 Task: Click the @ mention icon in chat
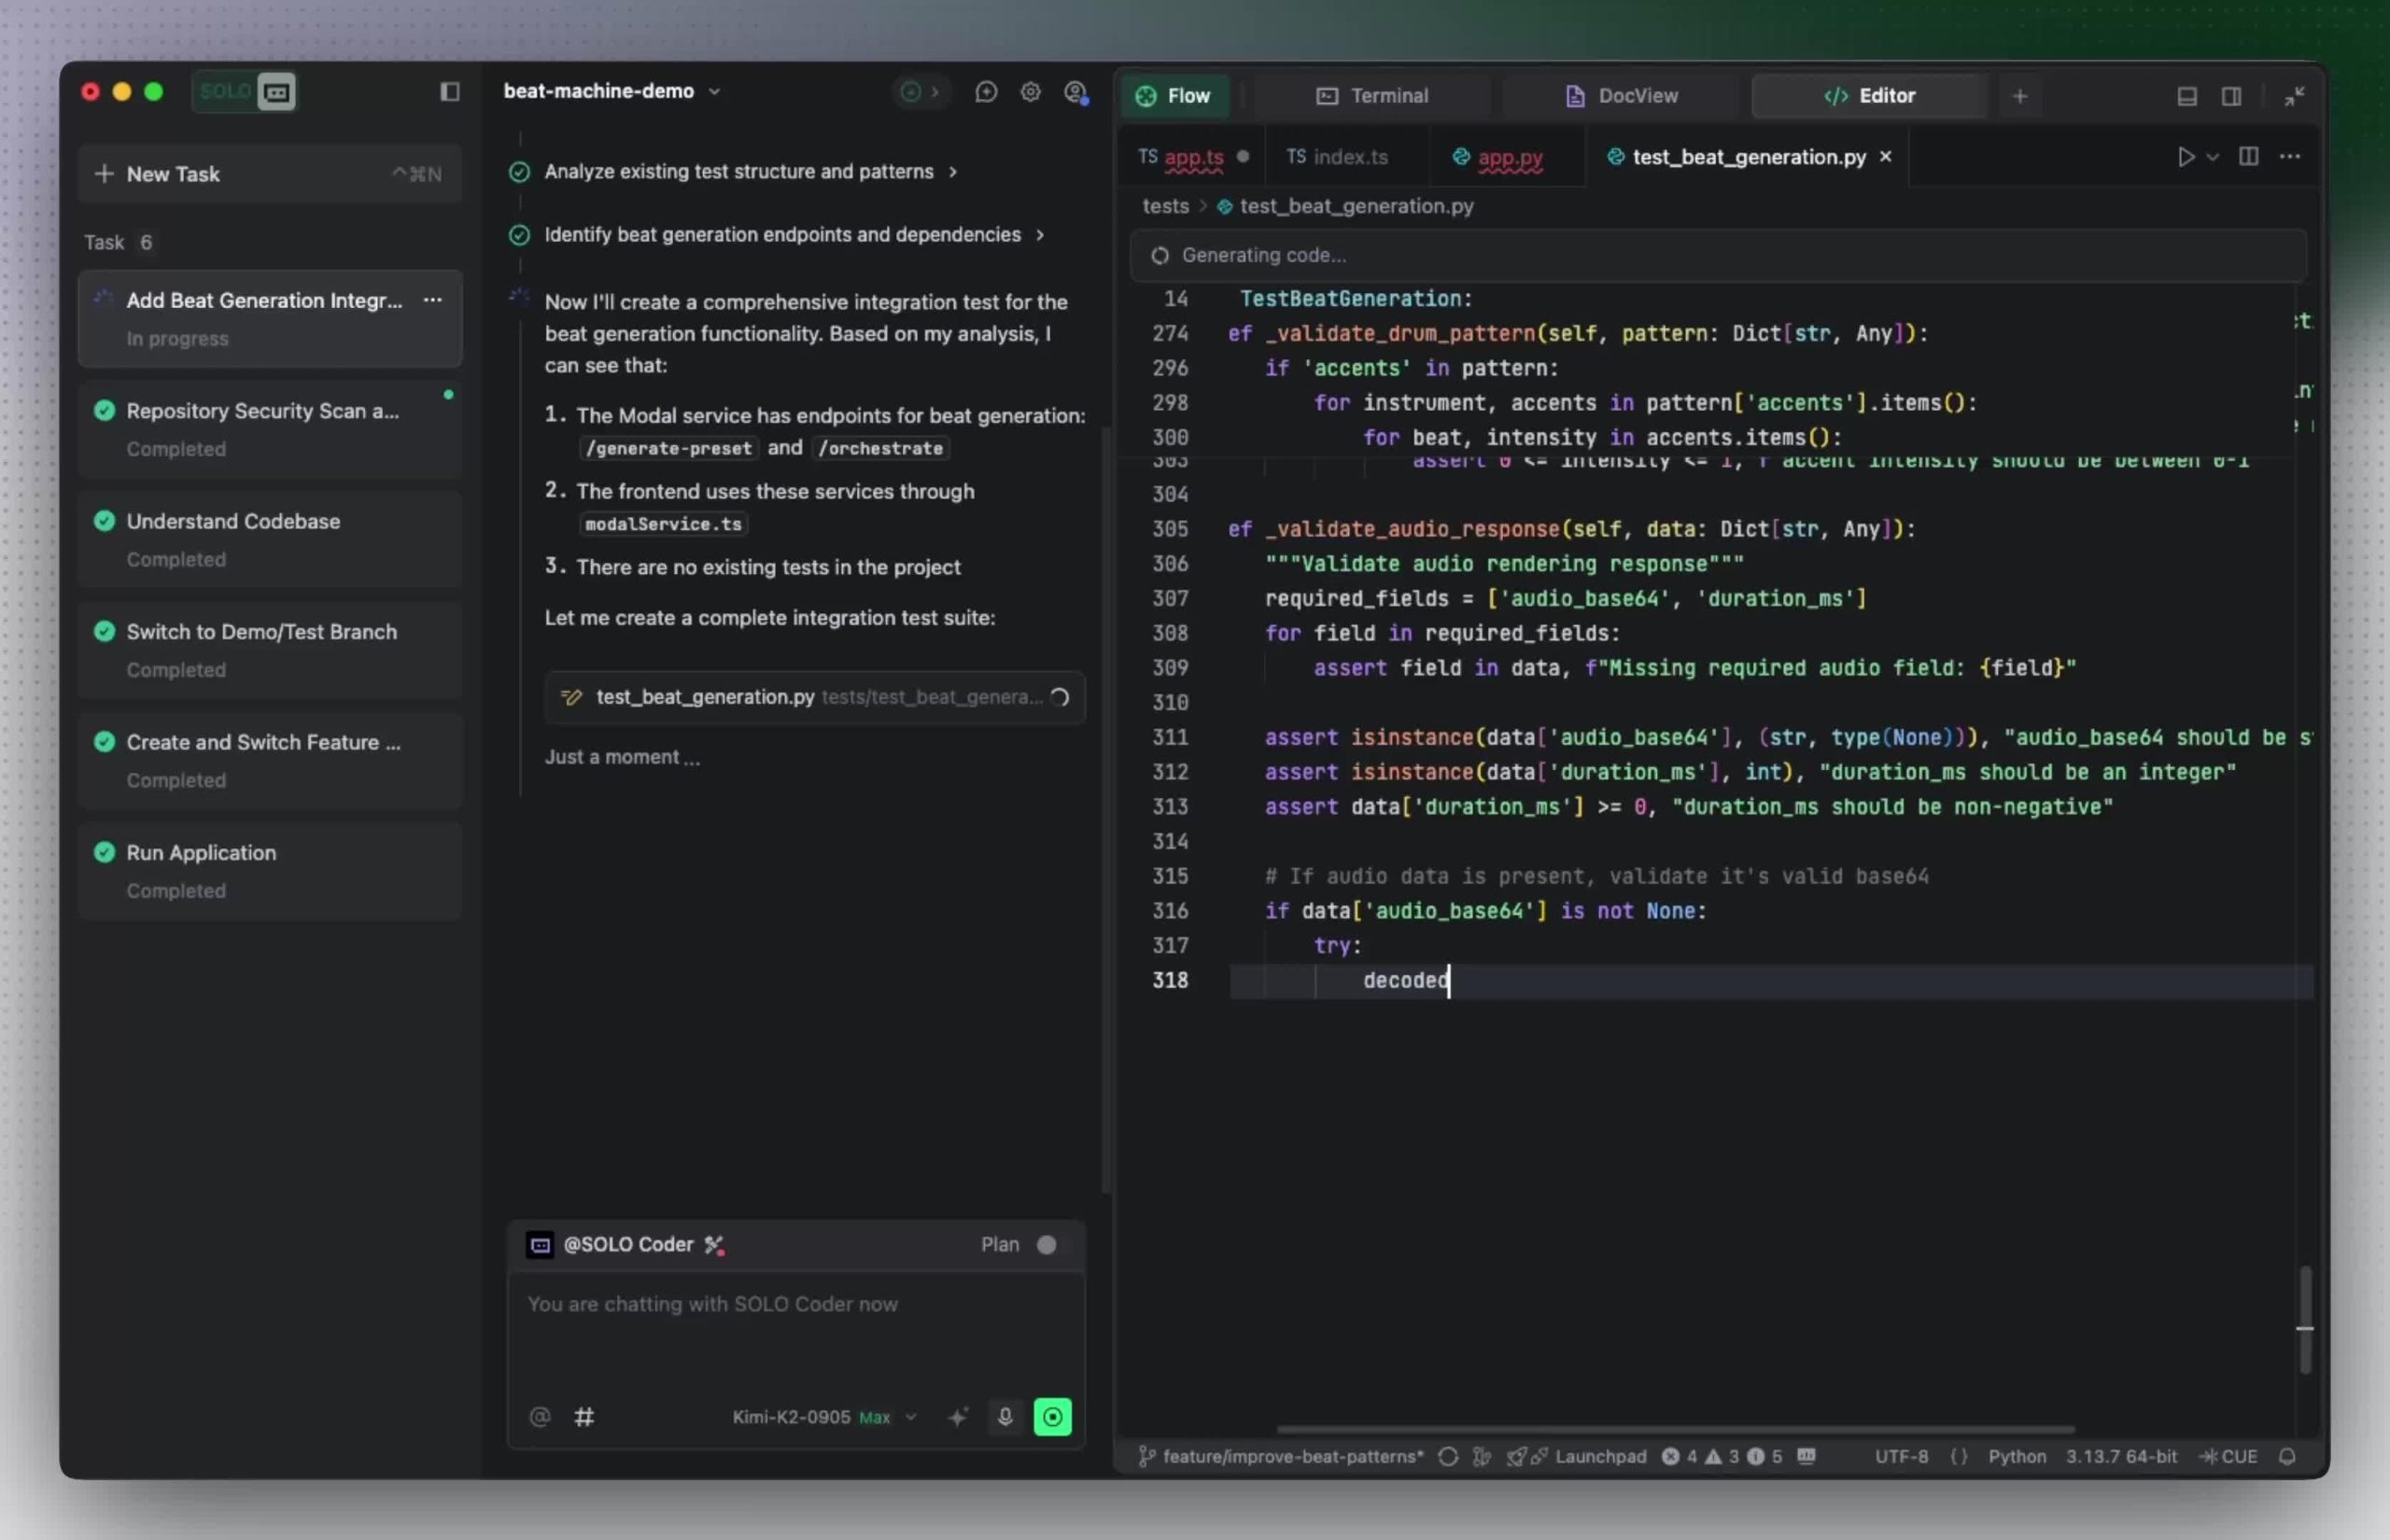tap(539, 1416)
